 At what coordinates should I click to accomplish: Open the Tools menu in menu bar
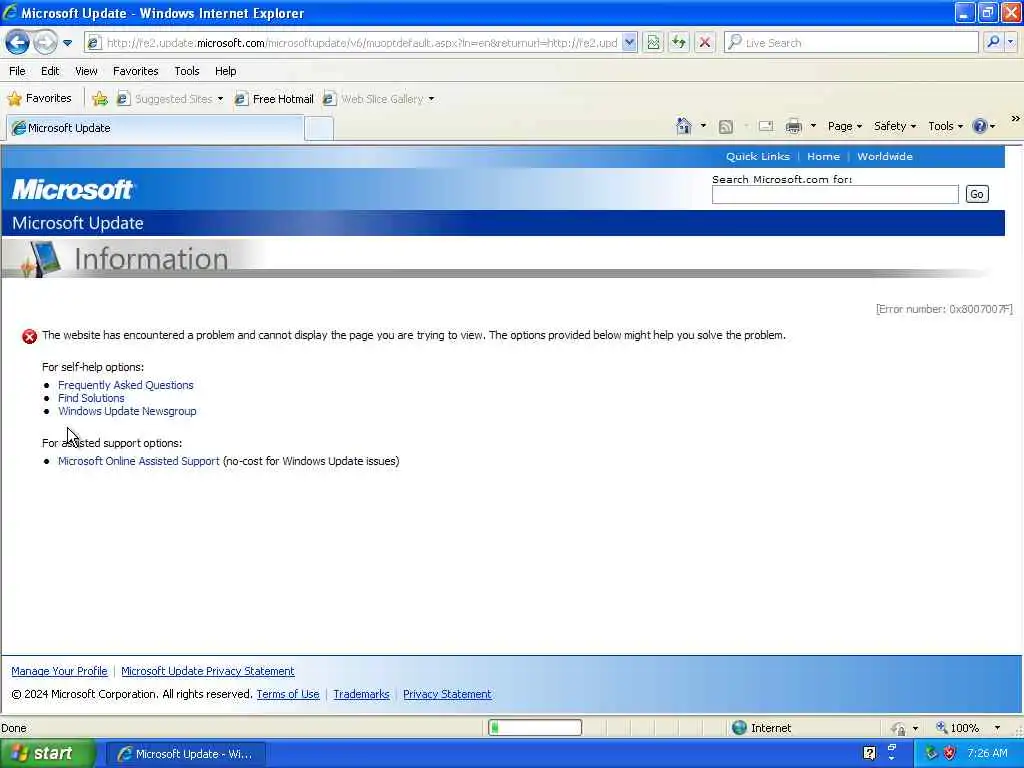[x=186, y=71]
